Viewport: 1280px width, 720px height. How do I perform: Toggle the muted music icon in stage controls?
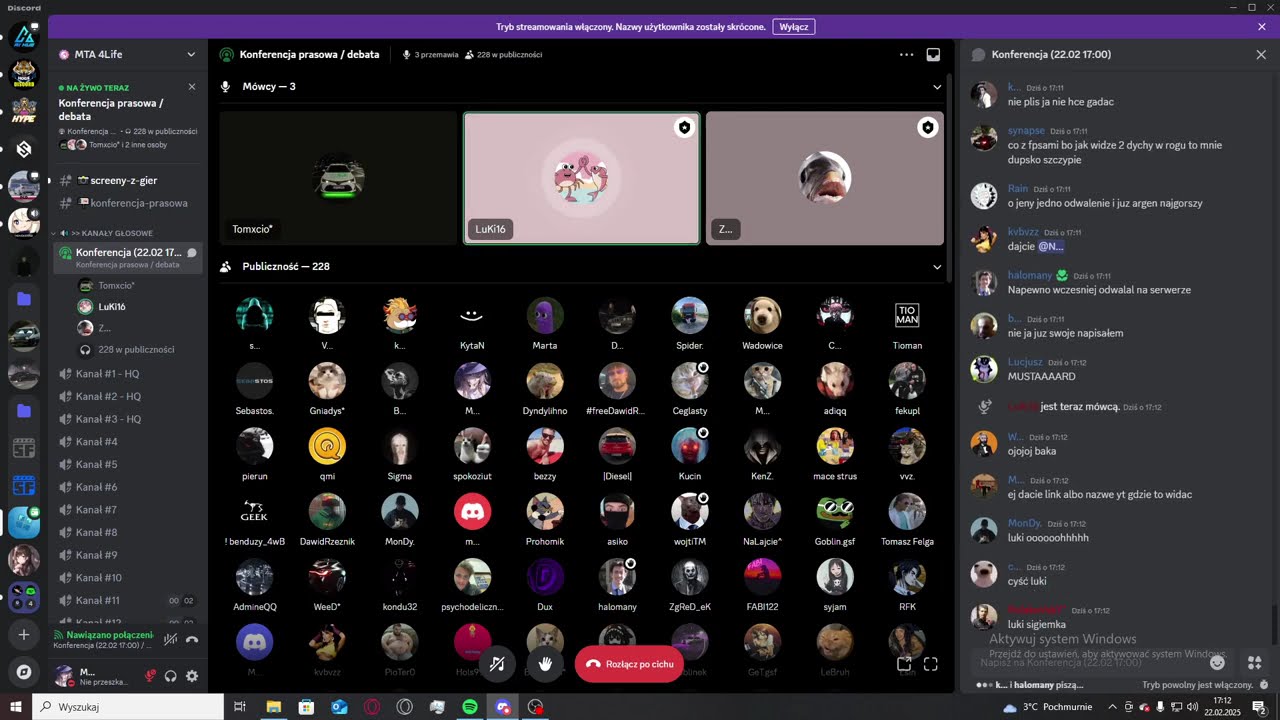[x=497, y=663]
